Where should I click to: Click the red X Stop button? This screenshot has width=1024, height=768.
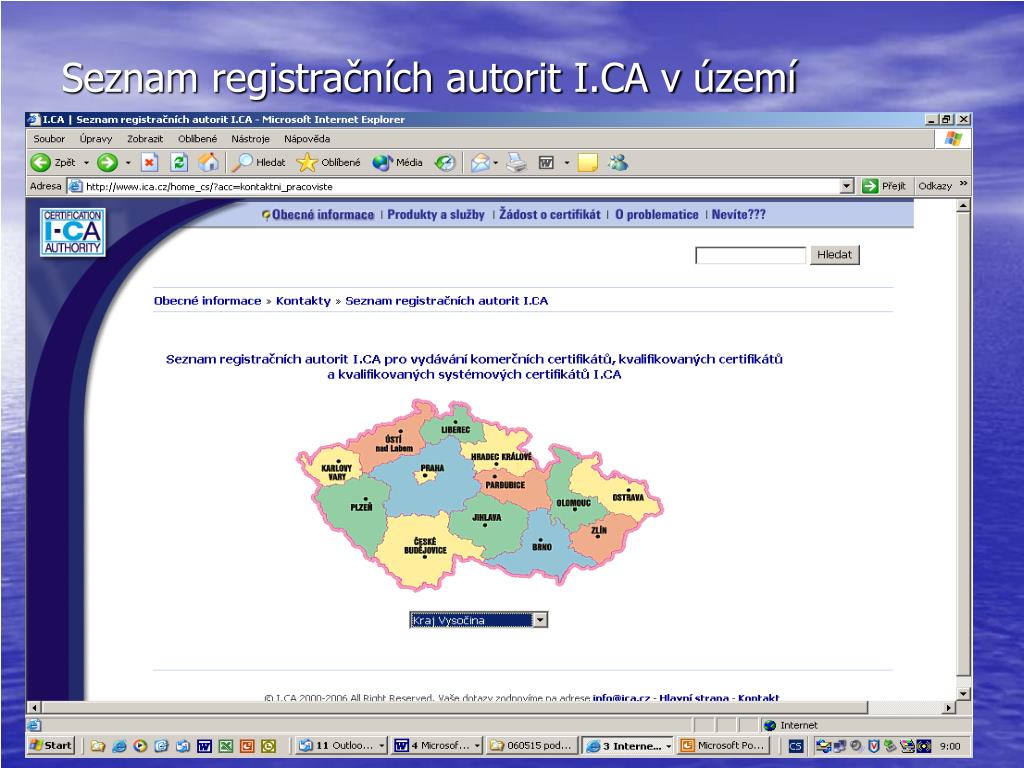(150, 163)
